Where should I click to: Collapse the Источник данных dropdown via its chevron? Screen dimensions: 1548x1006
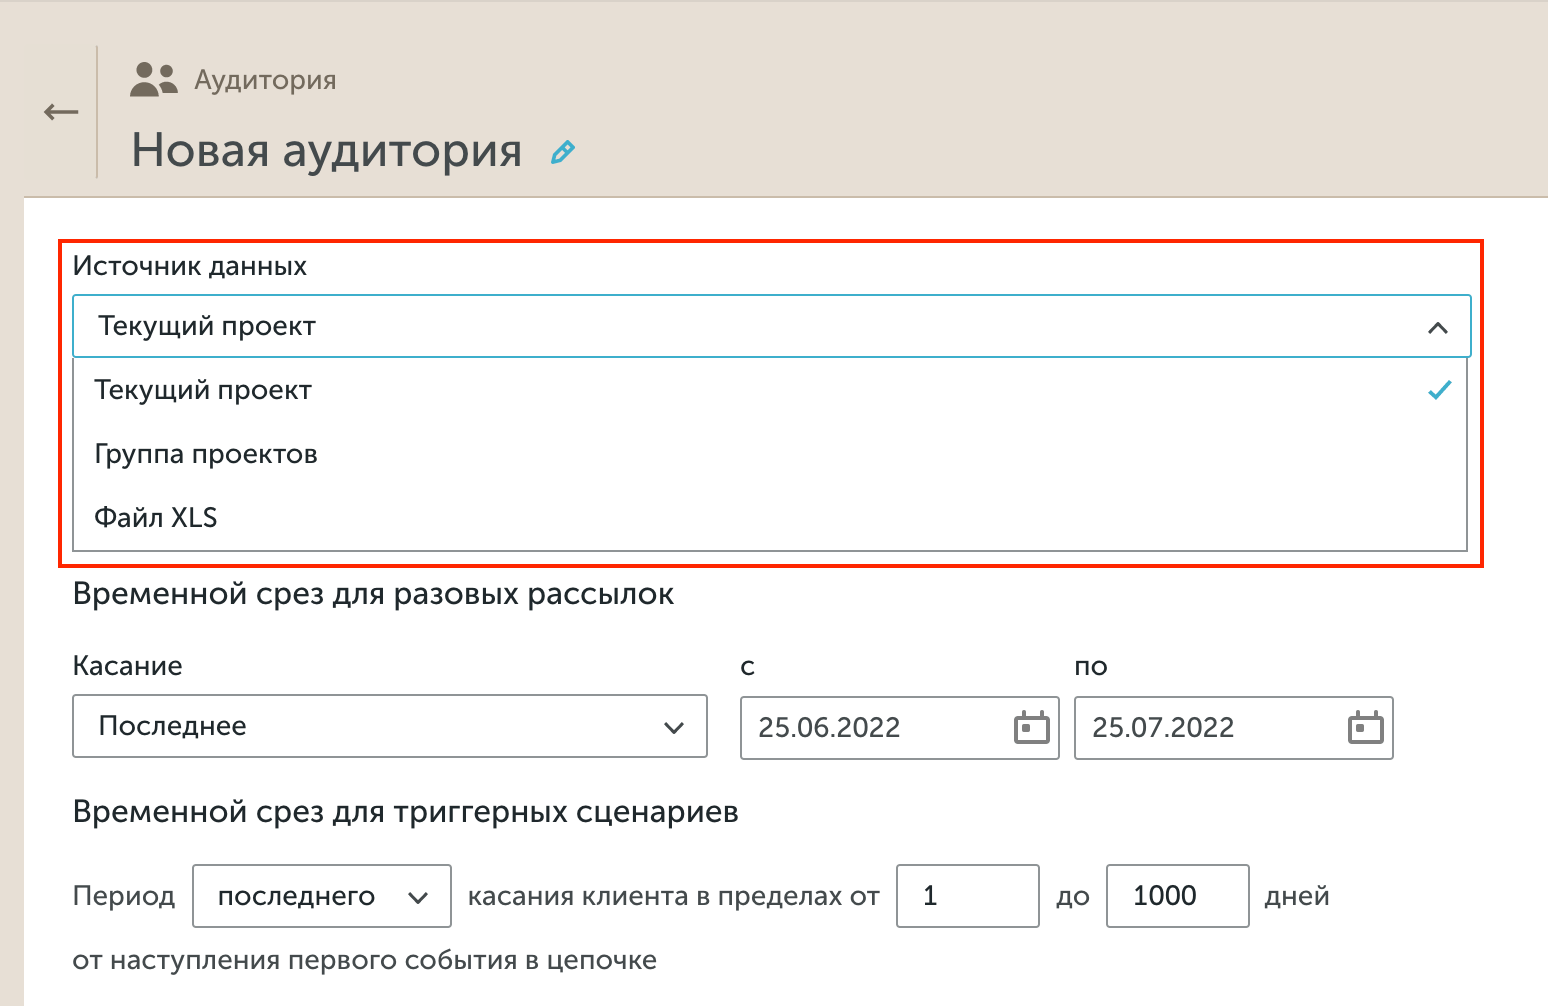pos(1438,326)
